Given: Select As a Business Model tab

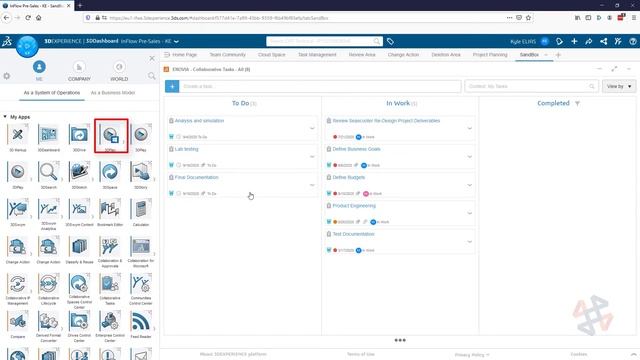Looking at the screenshot, I should point(113,93).
